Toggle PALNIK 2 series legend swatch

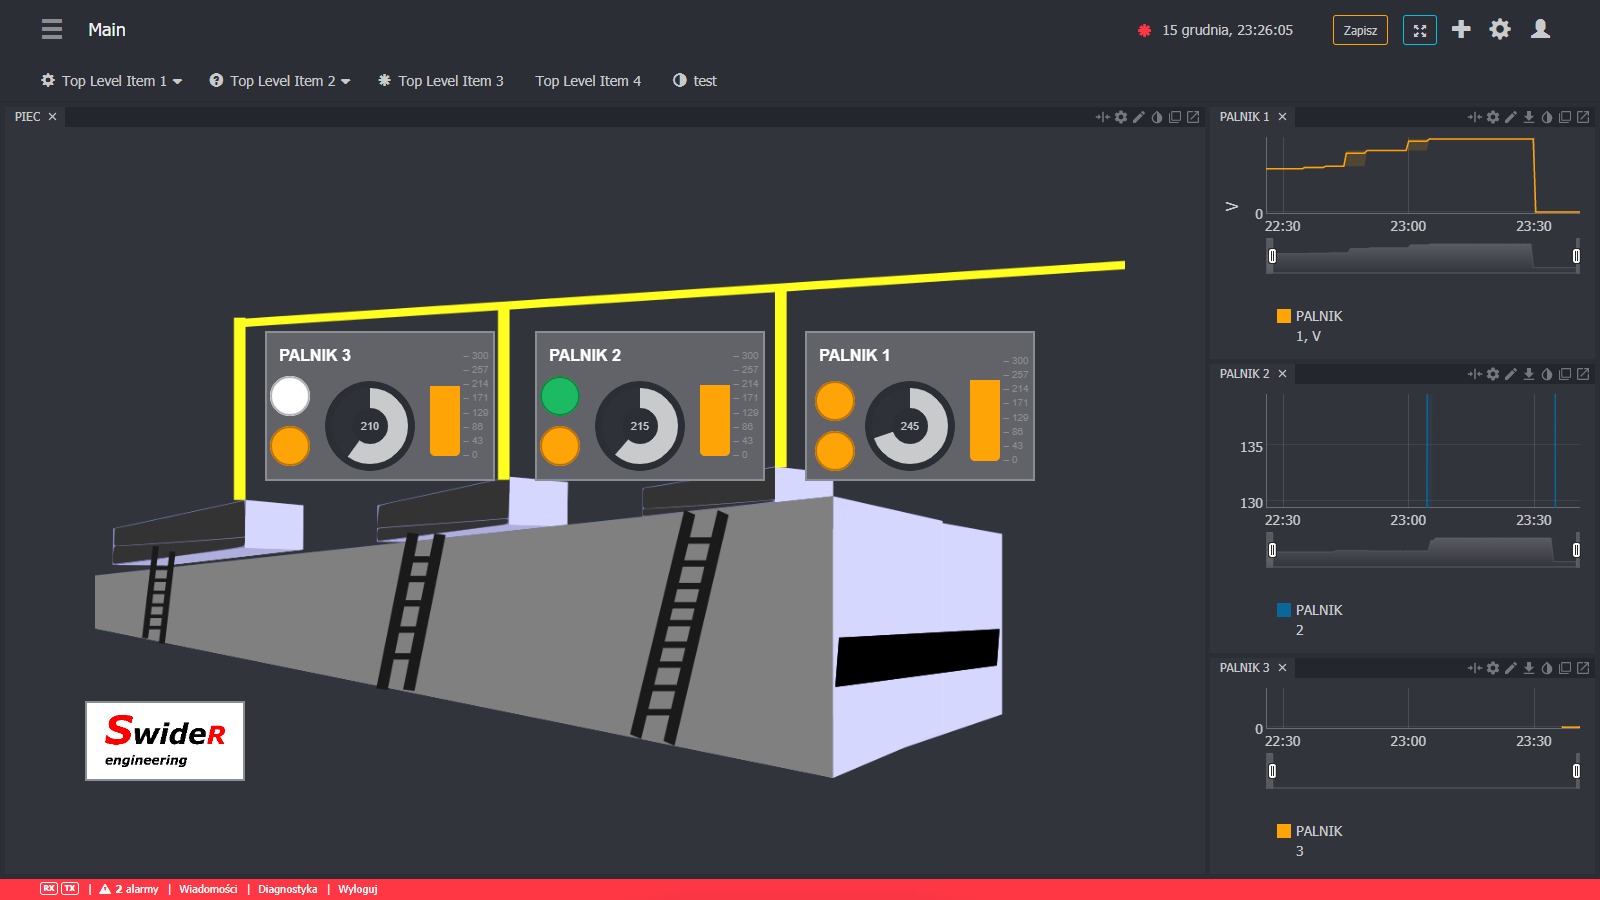click(x=1284, y=610)
